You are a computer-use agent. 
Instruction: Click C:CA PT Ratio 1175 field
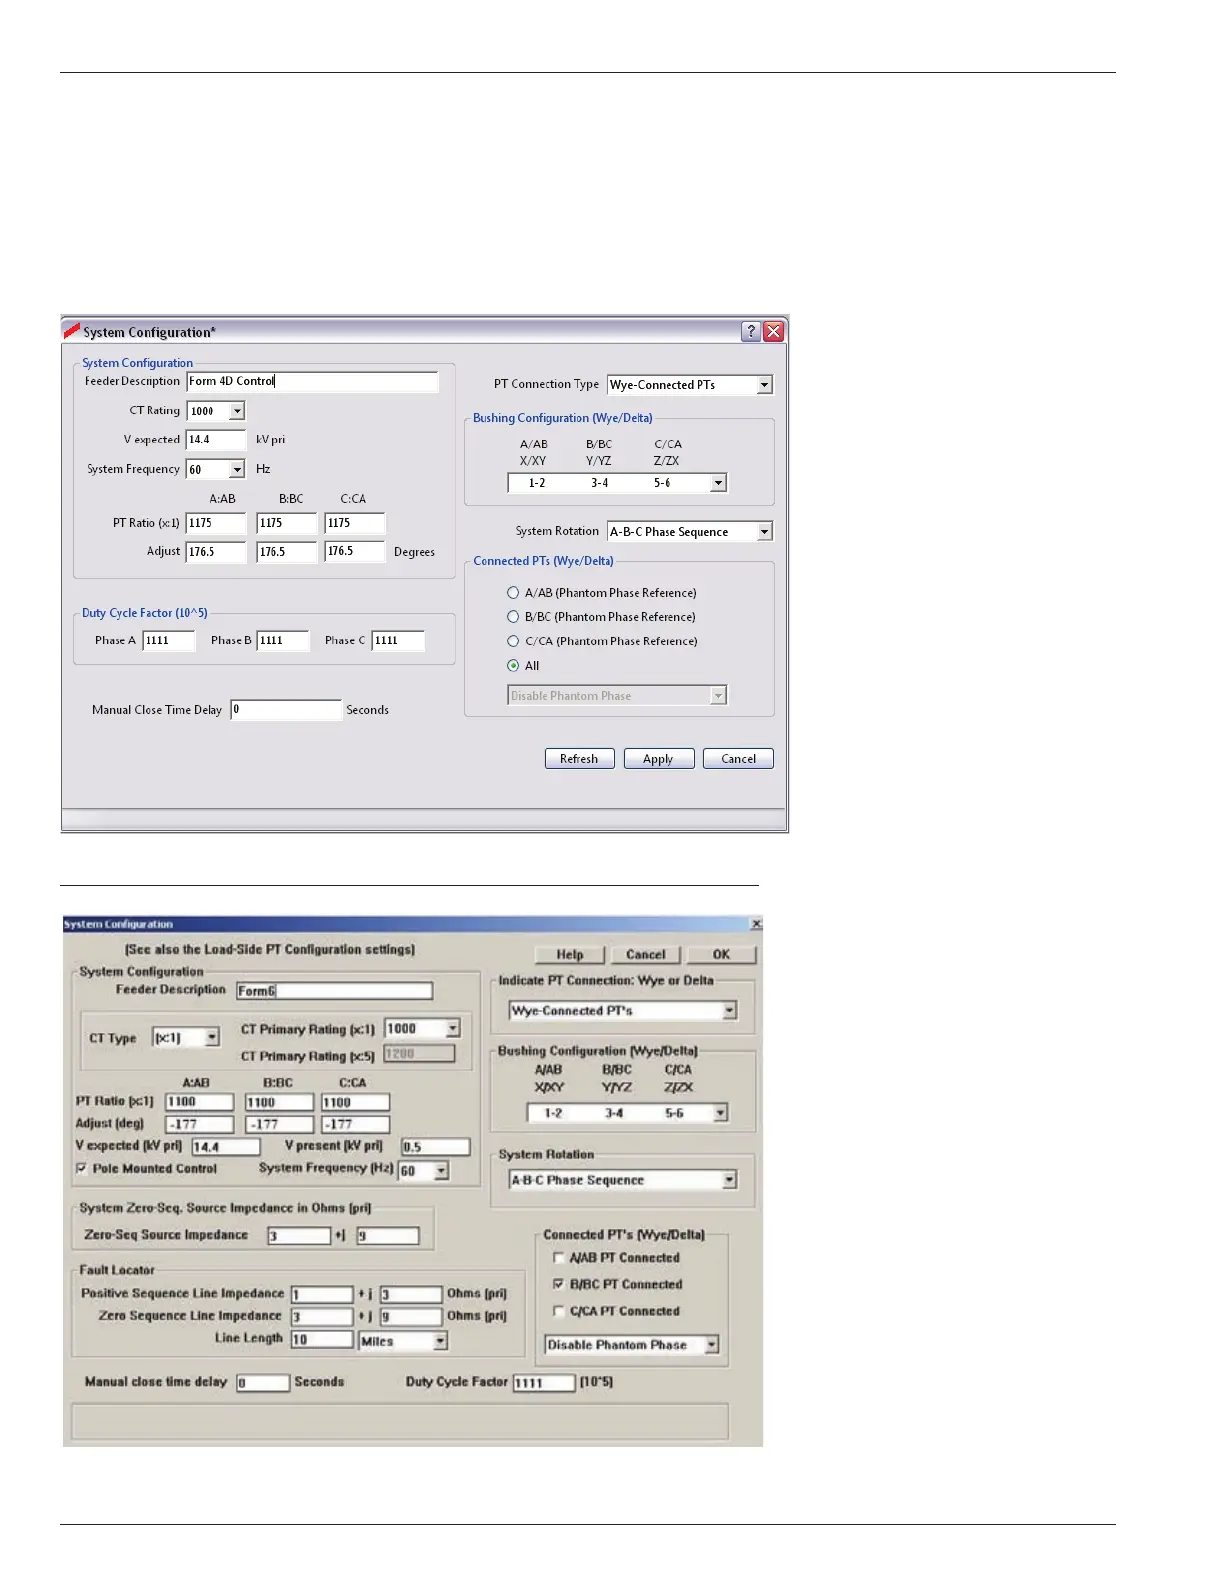[355, 523]
